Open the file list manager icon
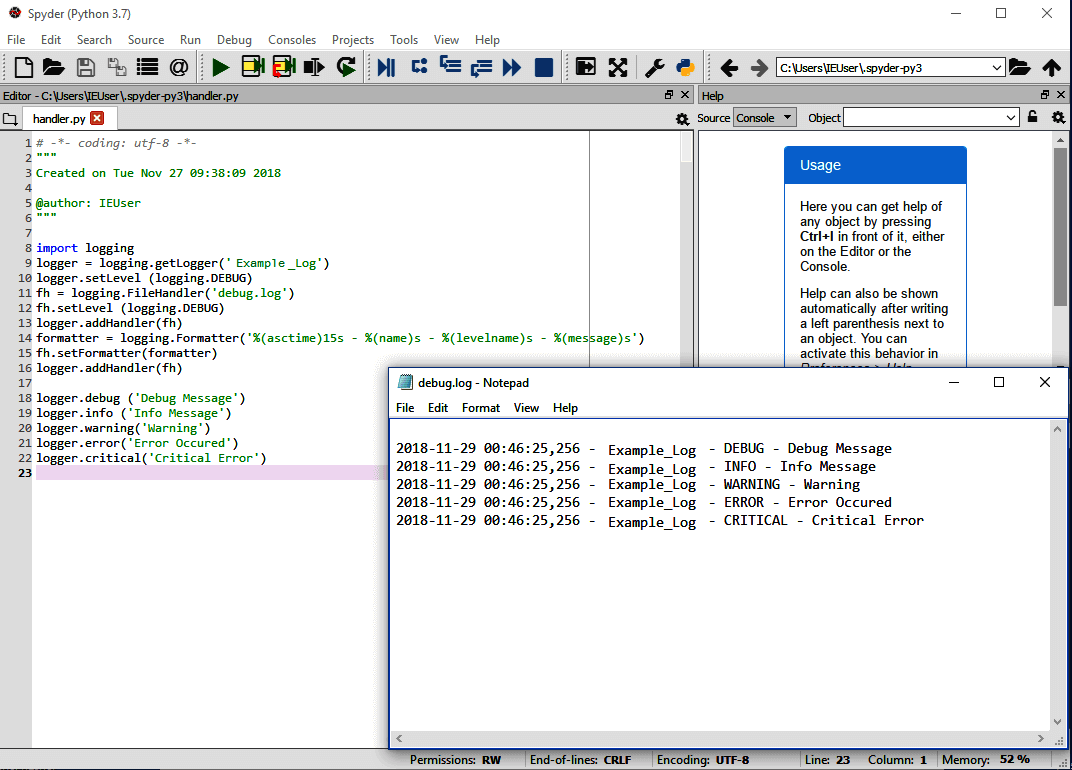This screenshot has height=770, width=1072. coord(147,67)
